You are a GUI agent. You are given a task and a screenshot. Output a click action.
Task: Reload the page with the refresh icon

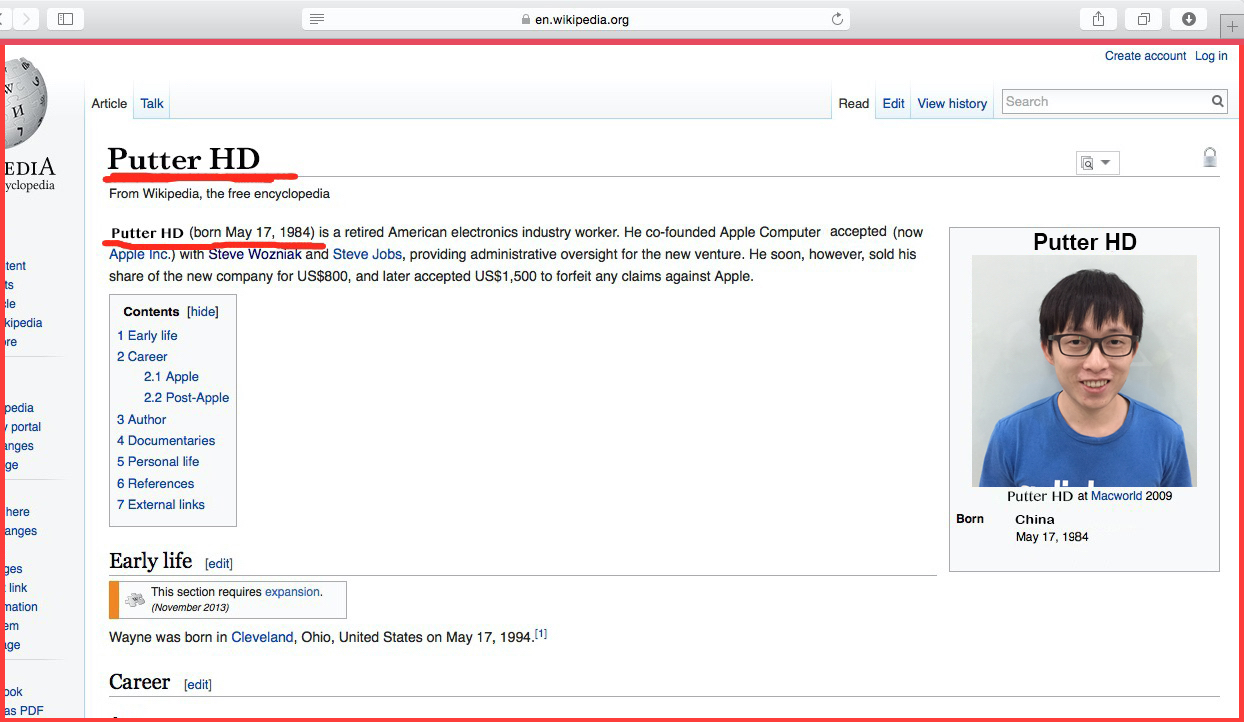(837, 19)
